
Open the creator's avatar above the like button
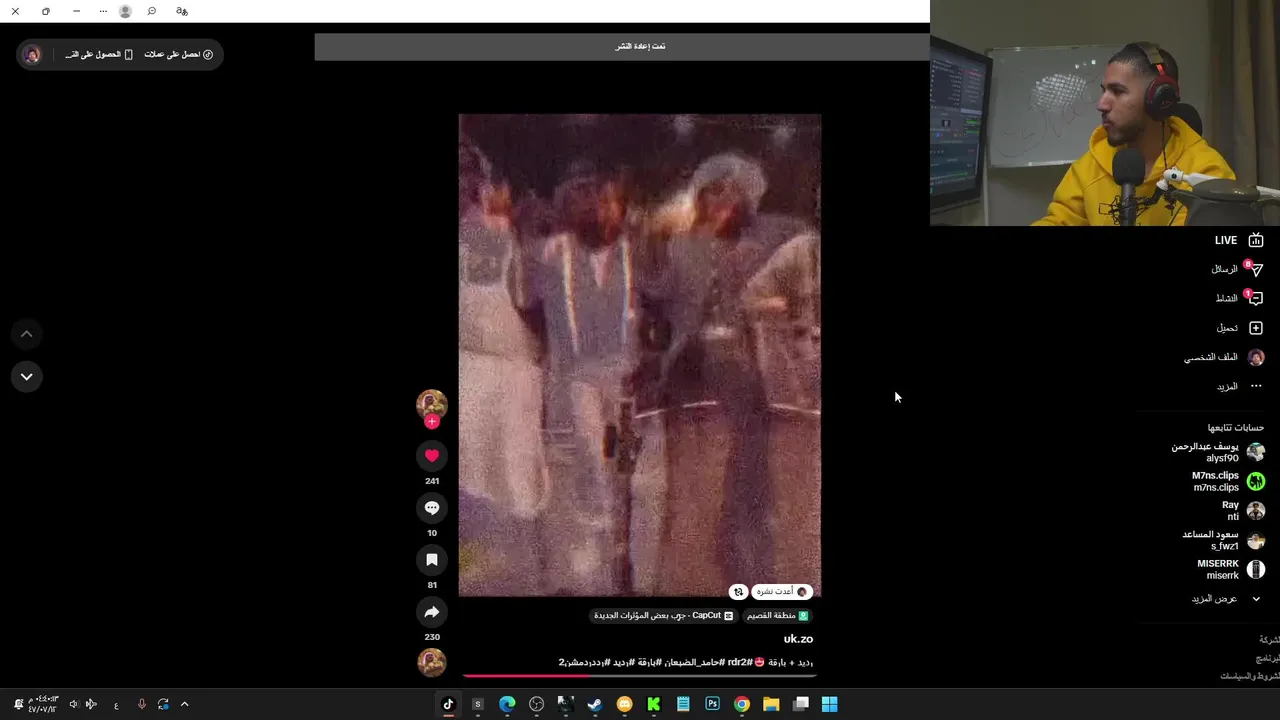click(432, 404)
